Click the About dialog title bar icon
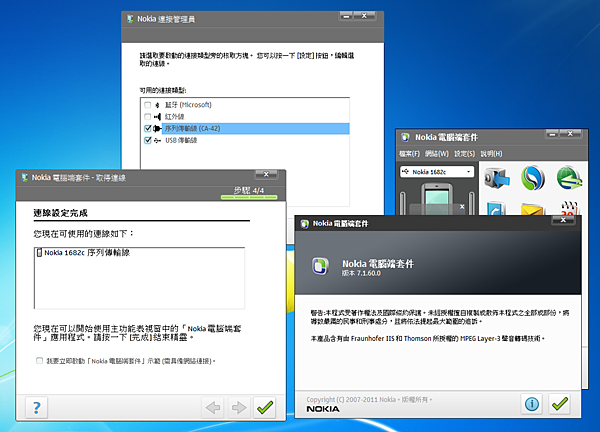Viewport: 600px width, 432px height. click(305, 223)
